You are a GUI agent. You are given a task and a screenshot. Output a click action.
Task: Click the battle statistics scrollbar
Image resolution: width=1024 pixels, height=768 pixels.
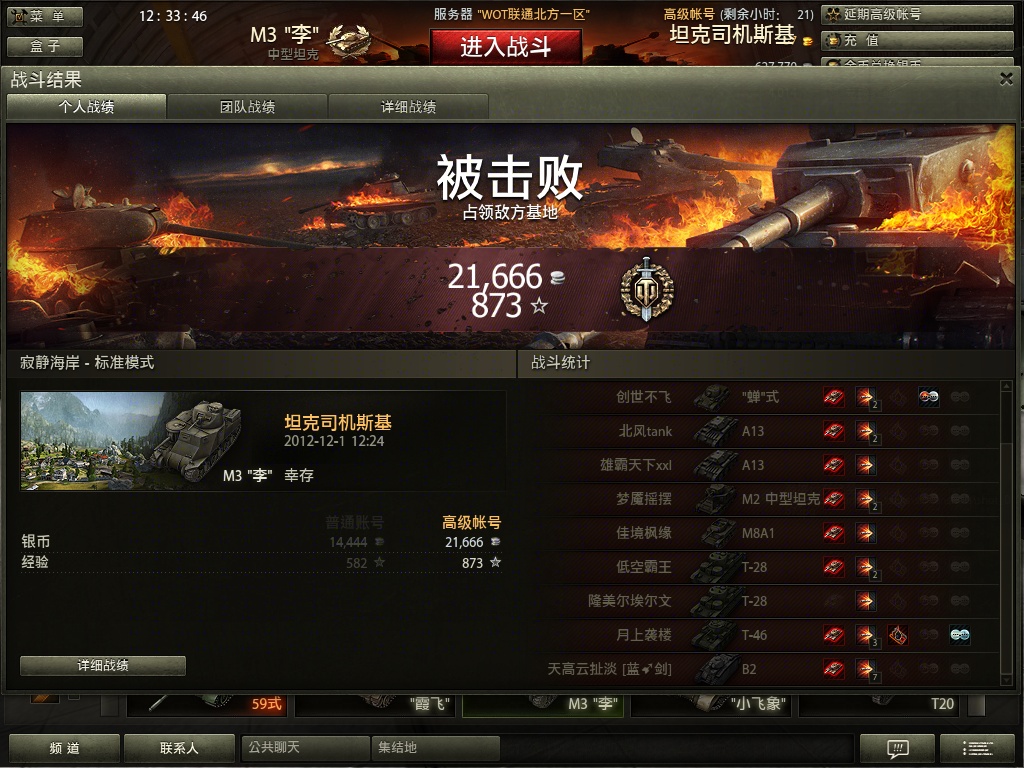1006,532
